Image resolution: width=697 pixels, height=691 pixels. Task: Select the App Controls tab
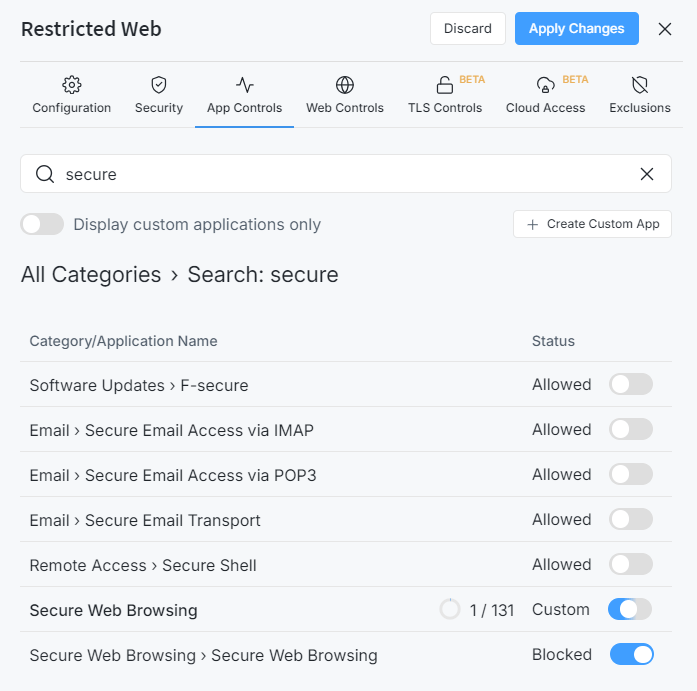[x=244, y=95]
